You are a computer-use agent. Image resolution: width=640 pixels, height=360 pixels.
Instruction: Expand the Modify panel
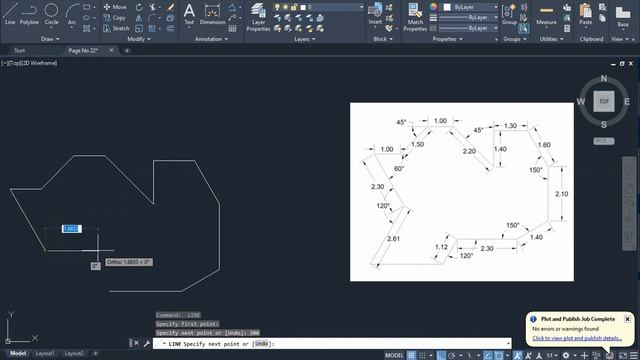point(139,39)
